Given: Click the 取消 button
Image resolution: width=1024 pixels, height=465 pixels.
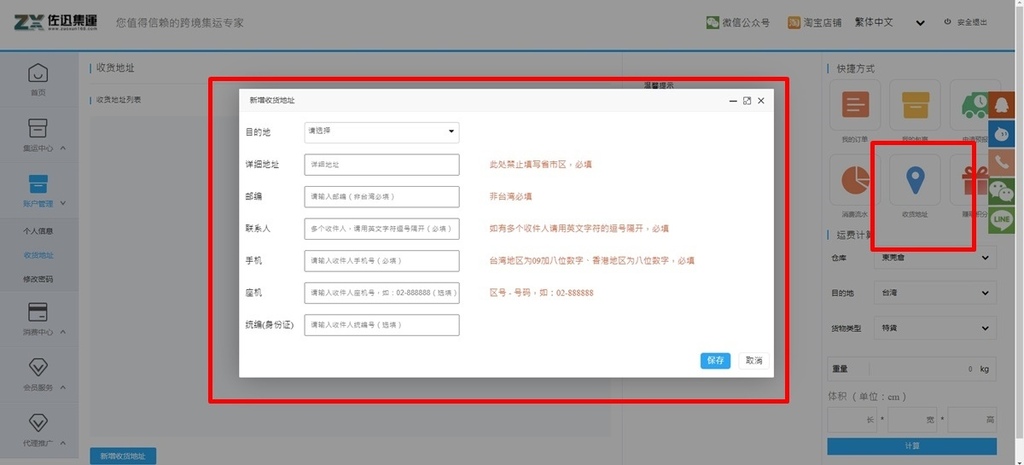Looking at the screenshot, I should coord(754,361).
